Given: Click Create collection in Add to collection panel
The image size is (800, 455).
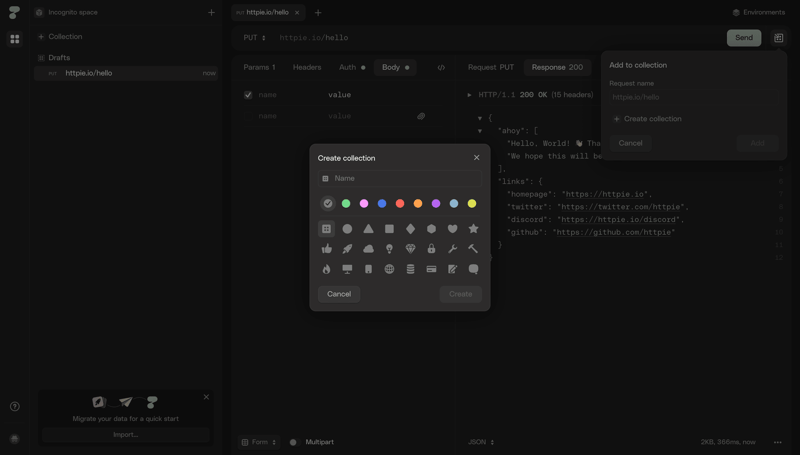Looking at the screenshot, I should click(x=647, y=119).
